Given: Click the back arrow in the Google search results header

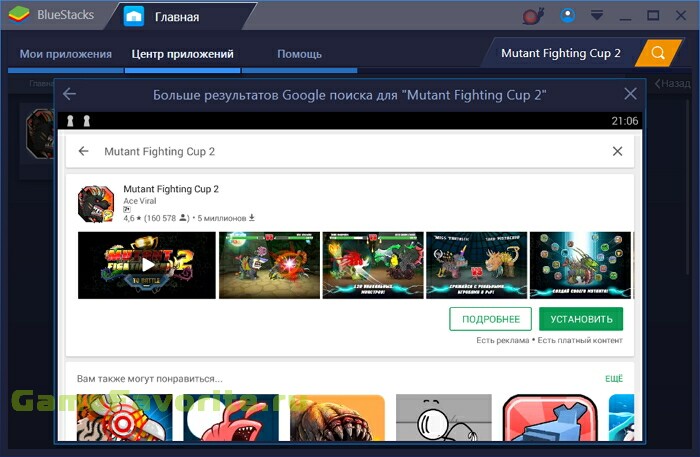Looking at the screenshot, I should [x=69, y=94].
